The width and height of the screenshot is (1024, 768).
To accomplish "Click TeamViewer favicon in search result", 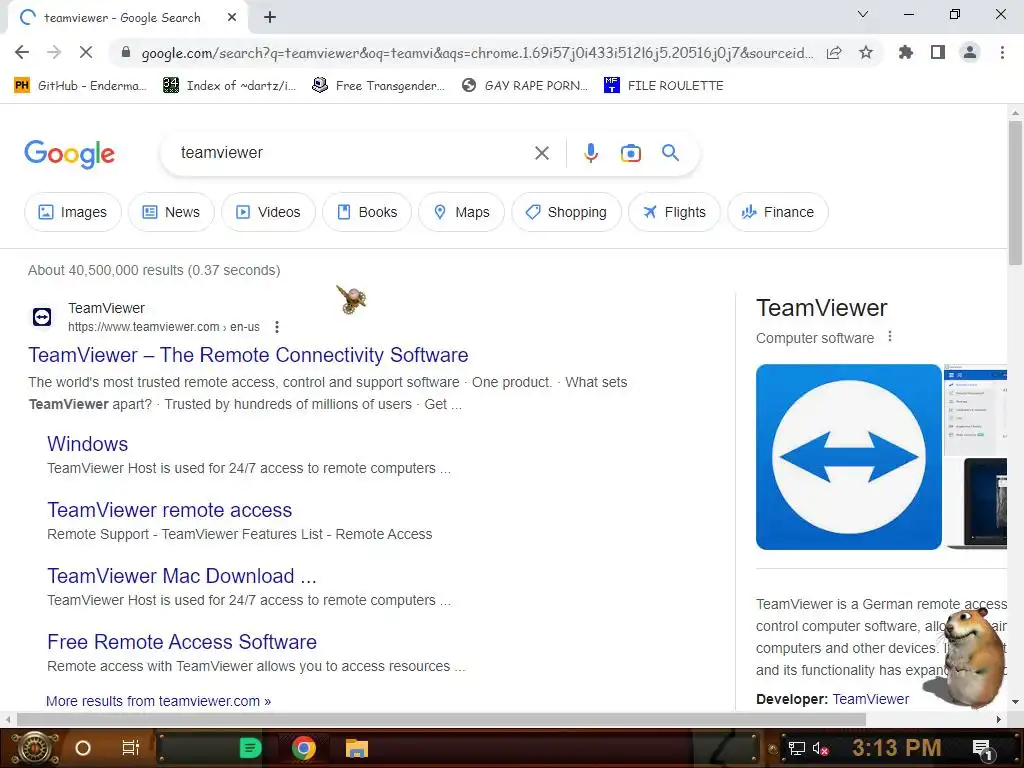I will tap(42, 317).
